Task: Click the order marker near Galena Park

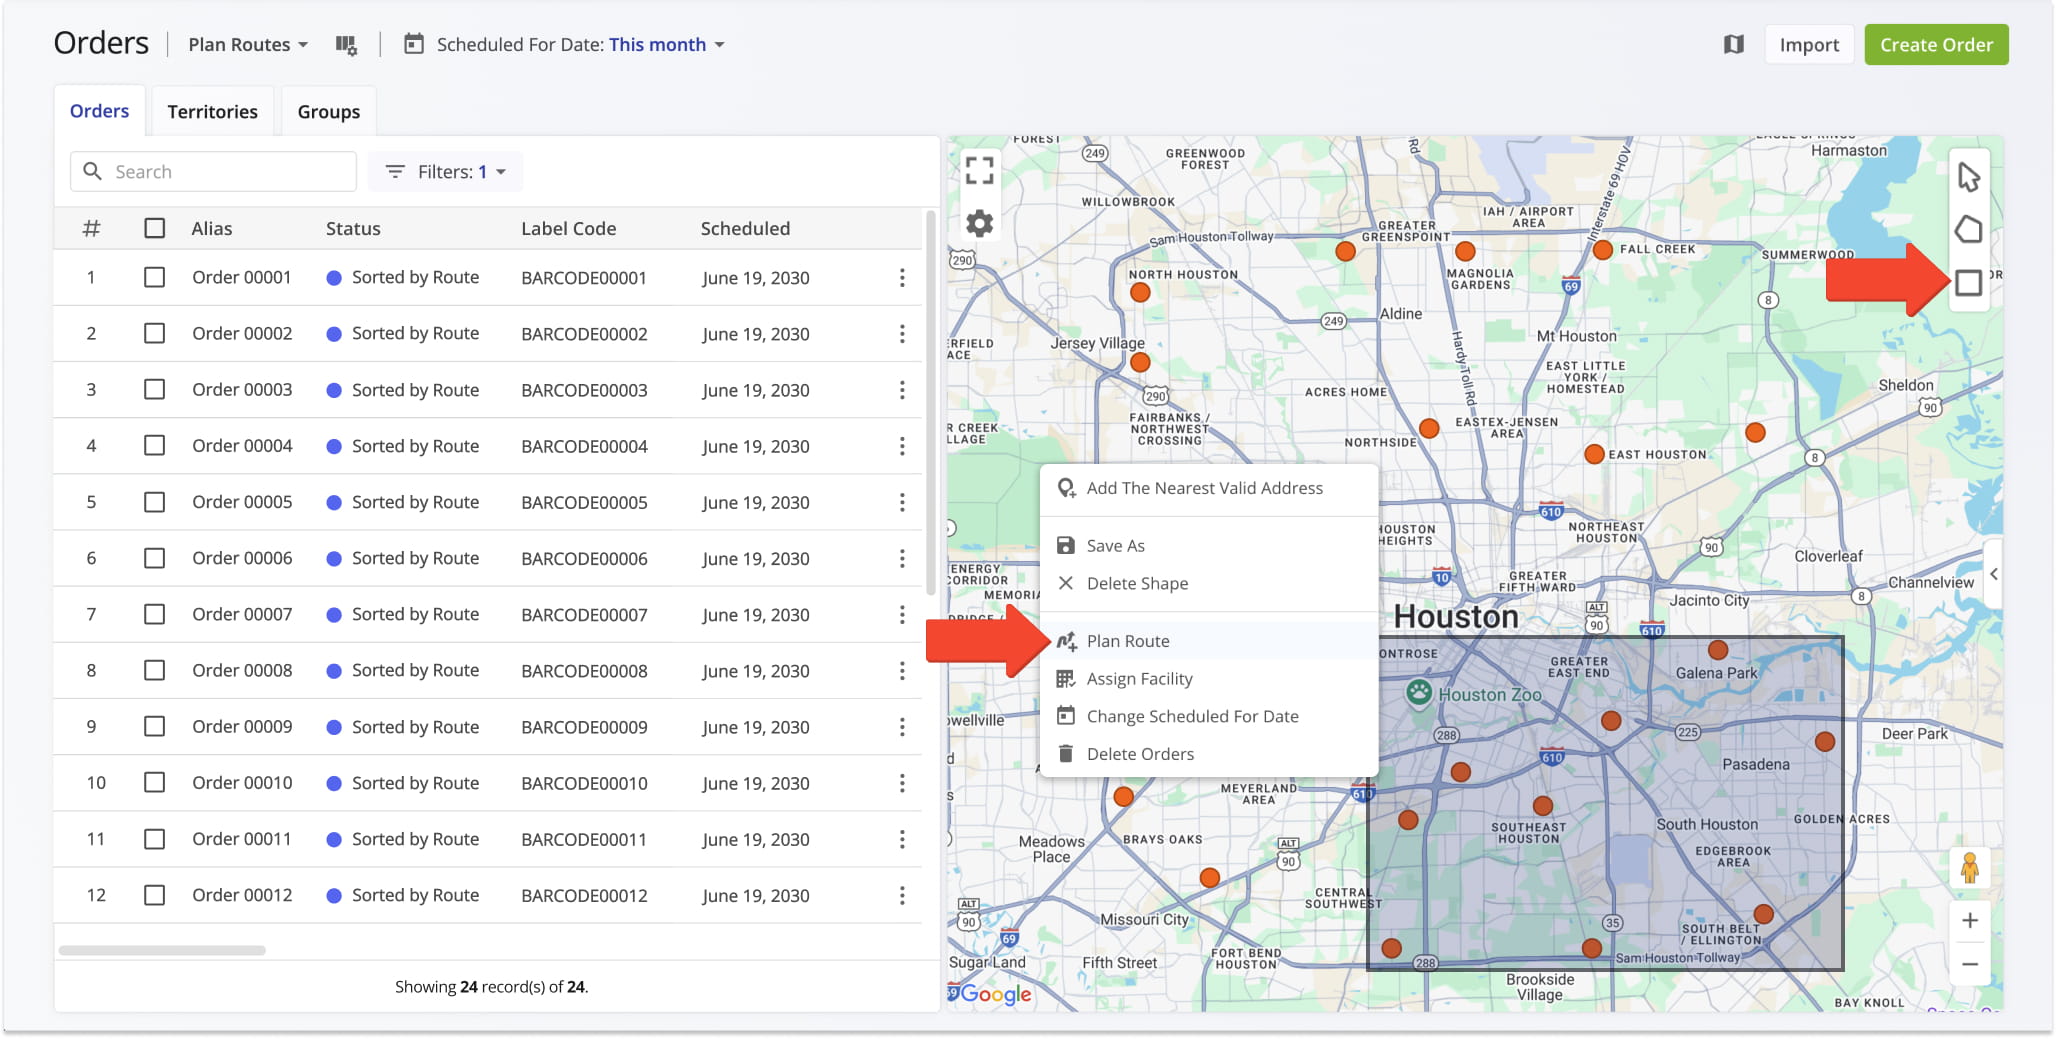Action: click(x=1718, y=650)
